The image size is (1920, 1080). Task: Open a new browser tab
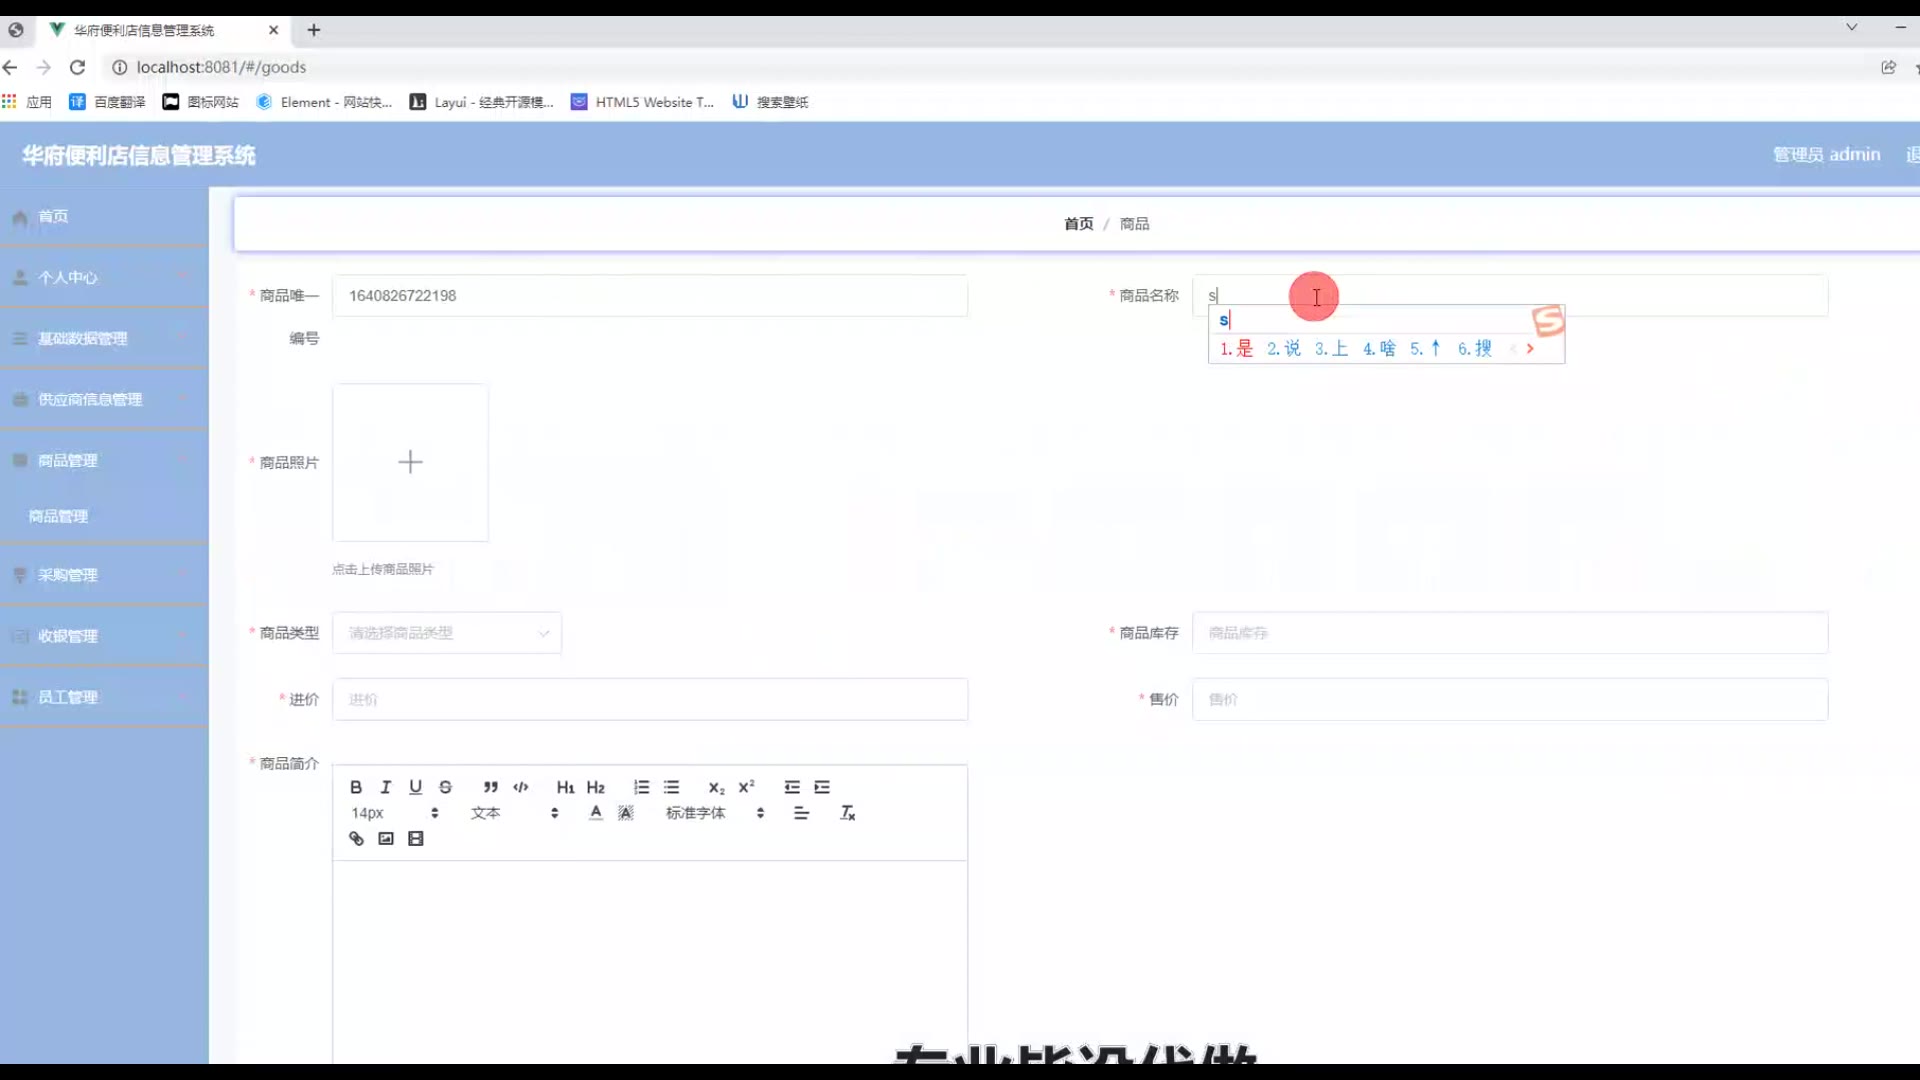(314, 30)
